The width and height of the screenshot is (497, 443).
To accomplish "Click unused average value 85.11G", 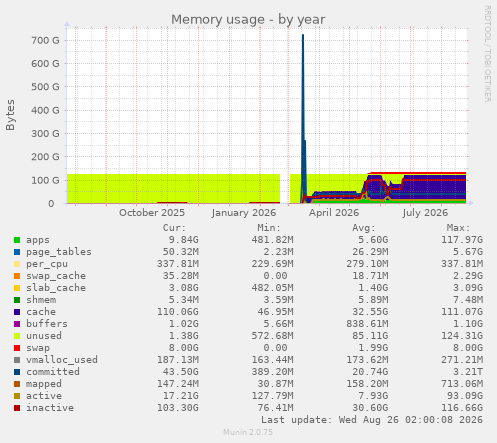I will point(370,336).
